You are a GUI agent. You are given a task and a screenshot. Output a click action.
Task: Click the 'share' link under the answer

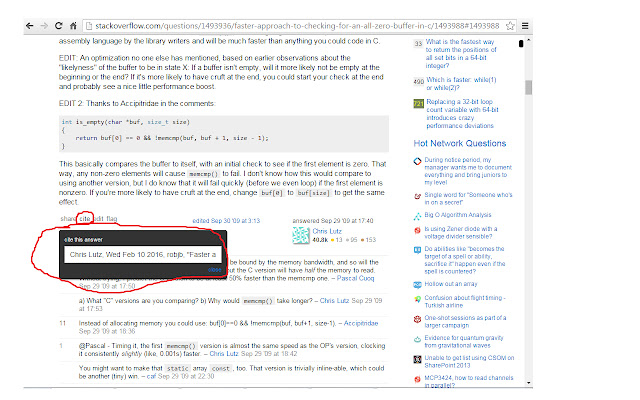(68, 218)
